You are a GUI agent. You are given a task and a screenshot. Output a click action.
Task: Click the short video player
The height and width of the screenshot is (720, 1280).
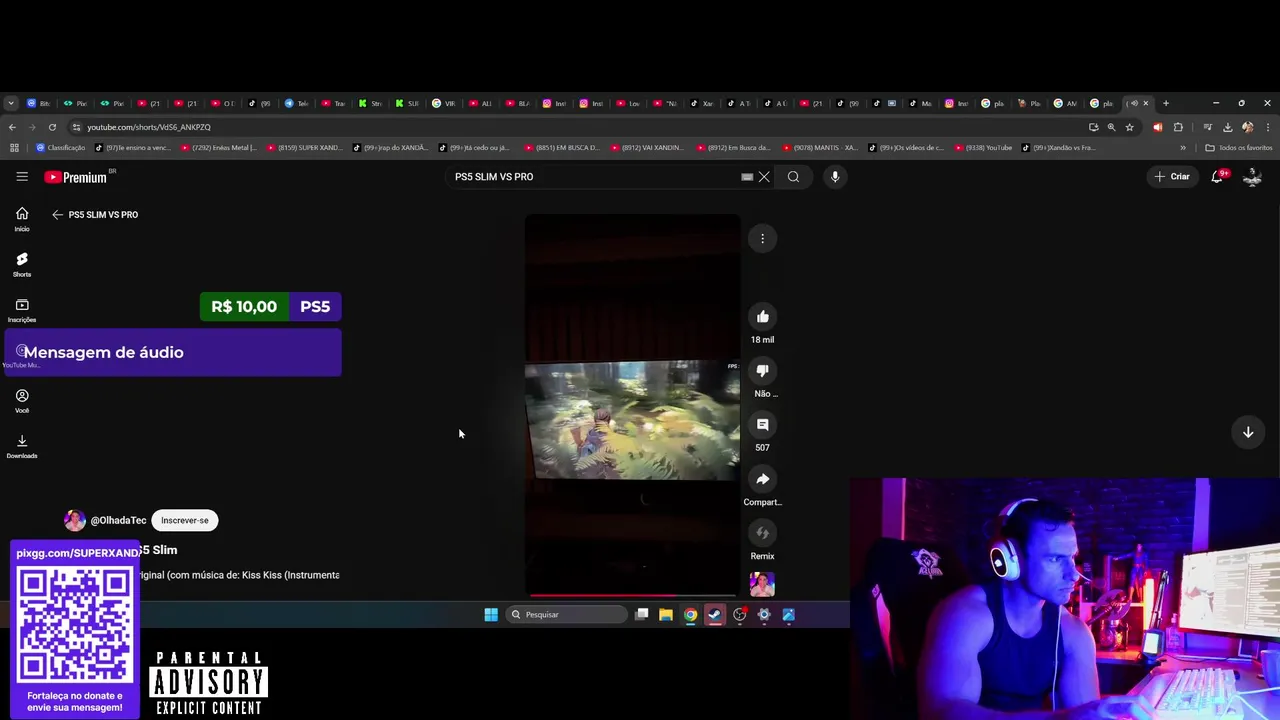pyautogui.click(x=632, y=405)
